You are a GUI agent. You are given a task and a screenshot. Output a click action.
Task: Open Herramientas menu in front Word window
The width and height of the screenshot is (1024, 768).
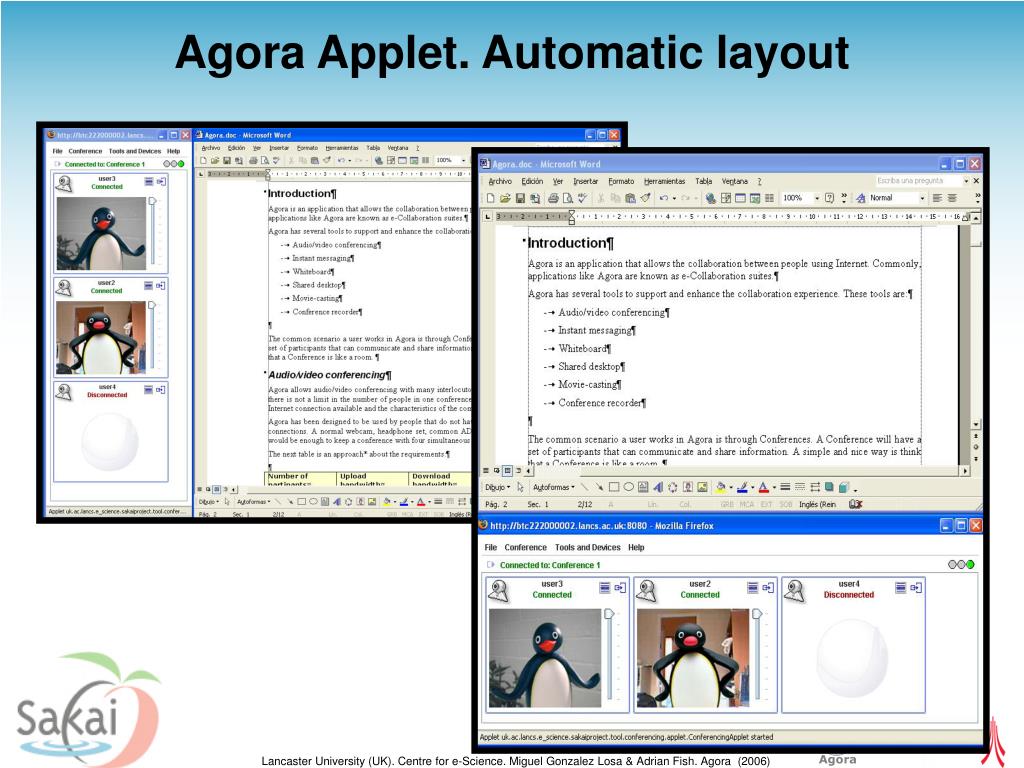pos(664,181)
